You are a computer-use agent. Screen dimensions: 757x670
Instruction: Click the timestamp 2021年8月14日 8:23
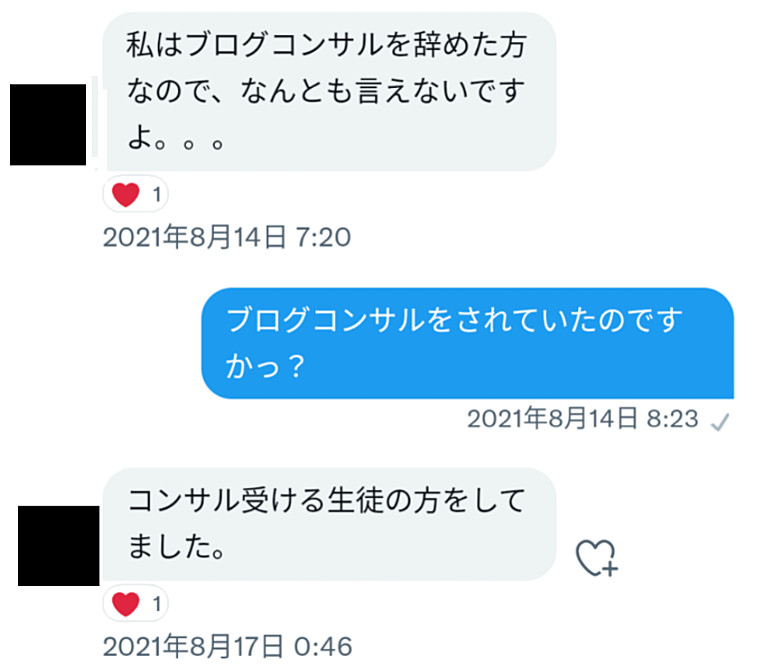[583, 418]
